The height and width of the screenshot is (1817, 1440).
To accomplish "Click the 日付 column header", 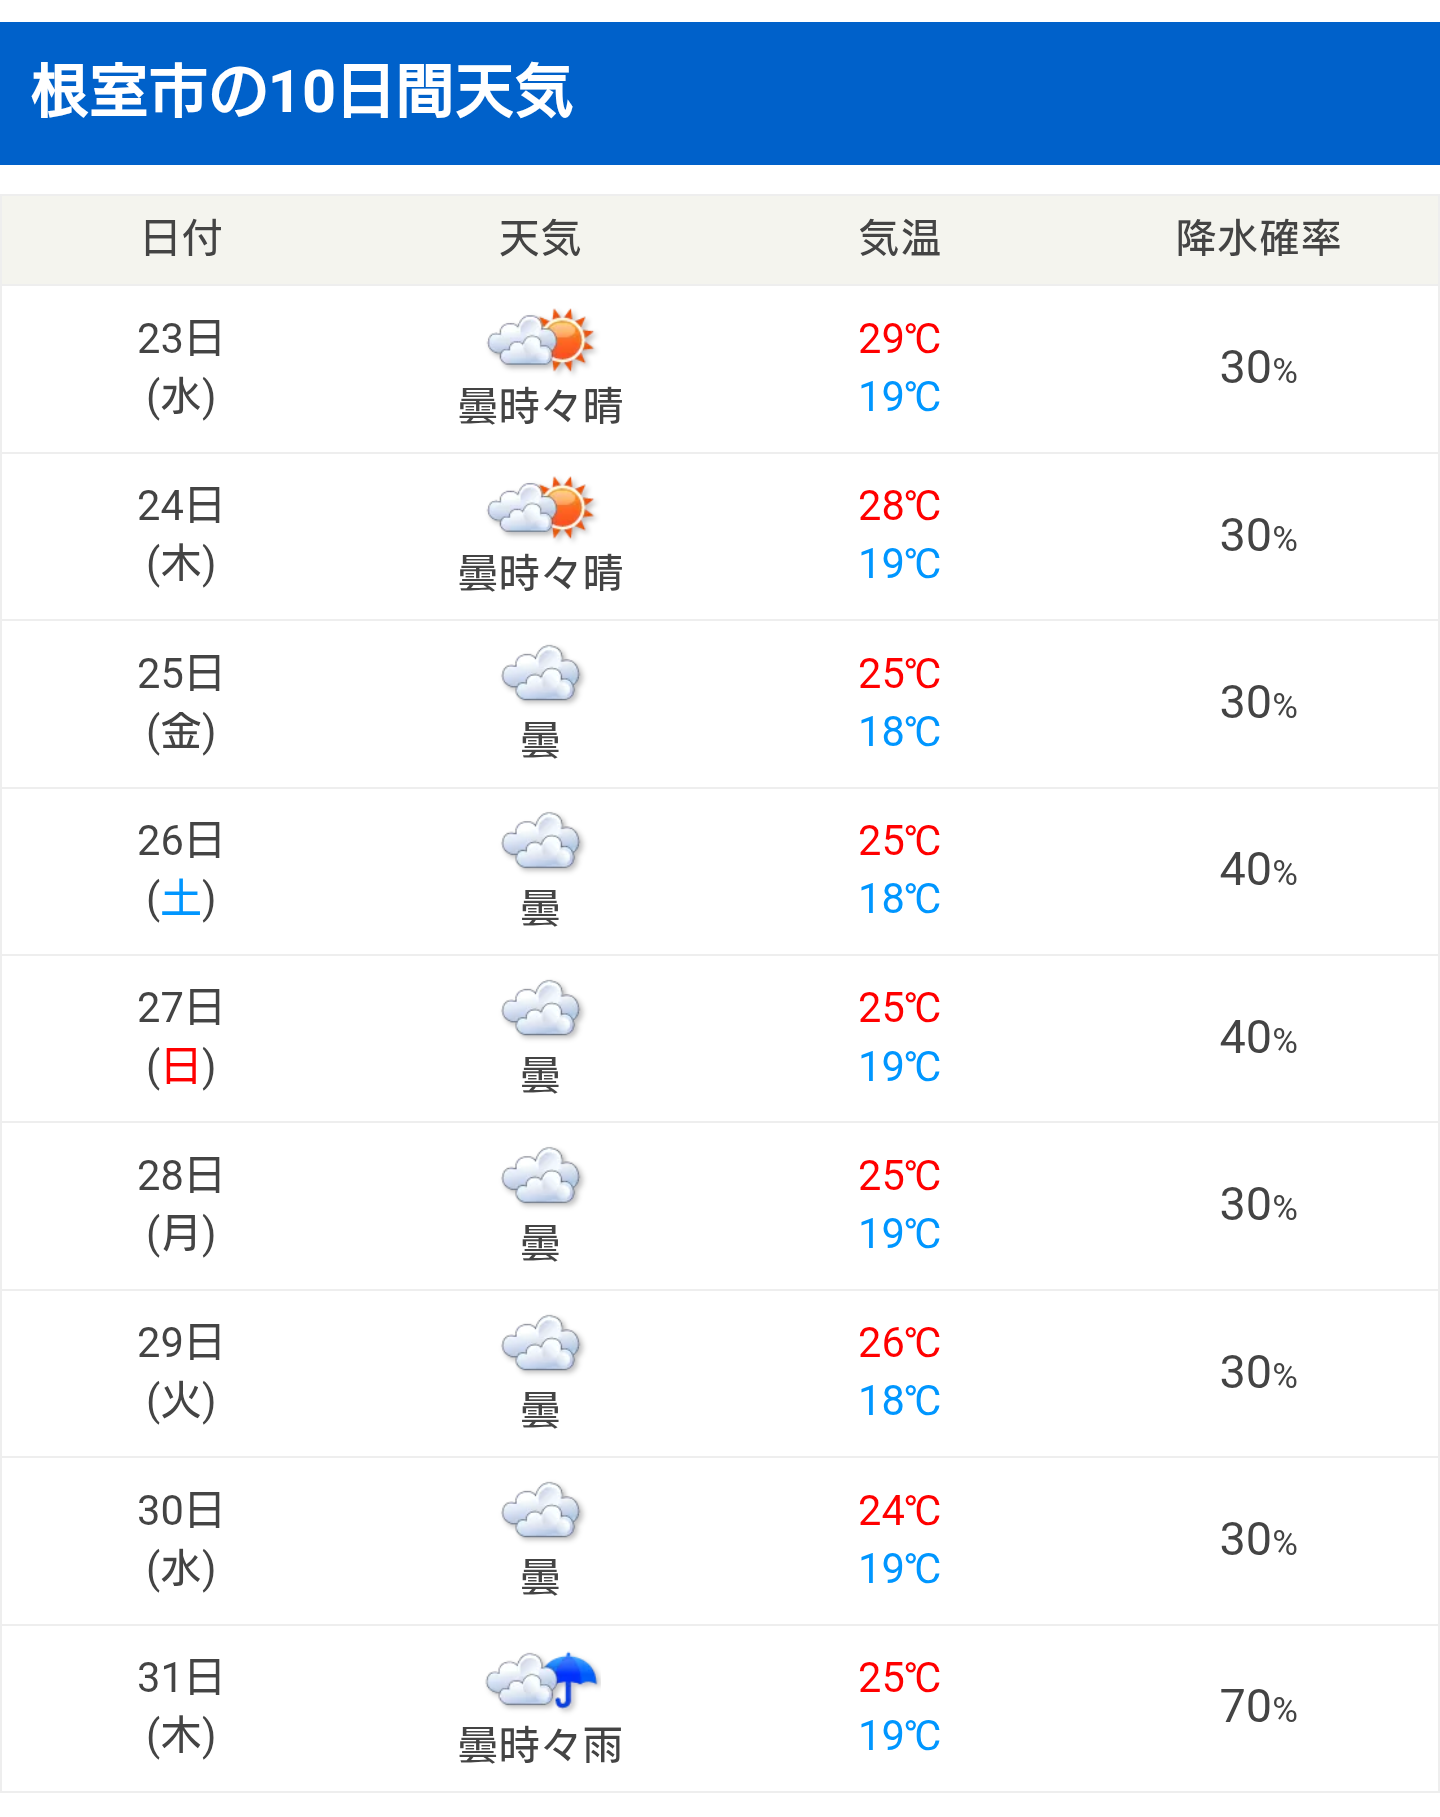I will [181, 239].
